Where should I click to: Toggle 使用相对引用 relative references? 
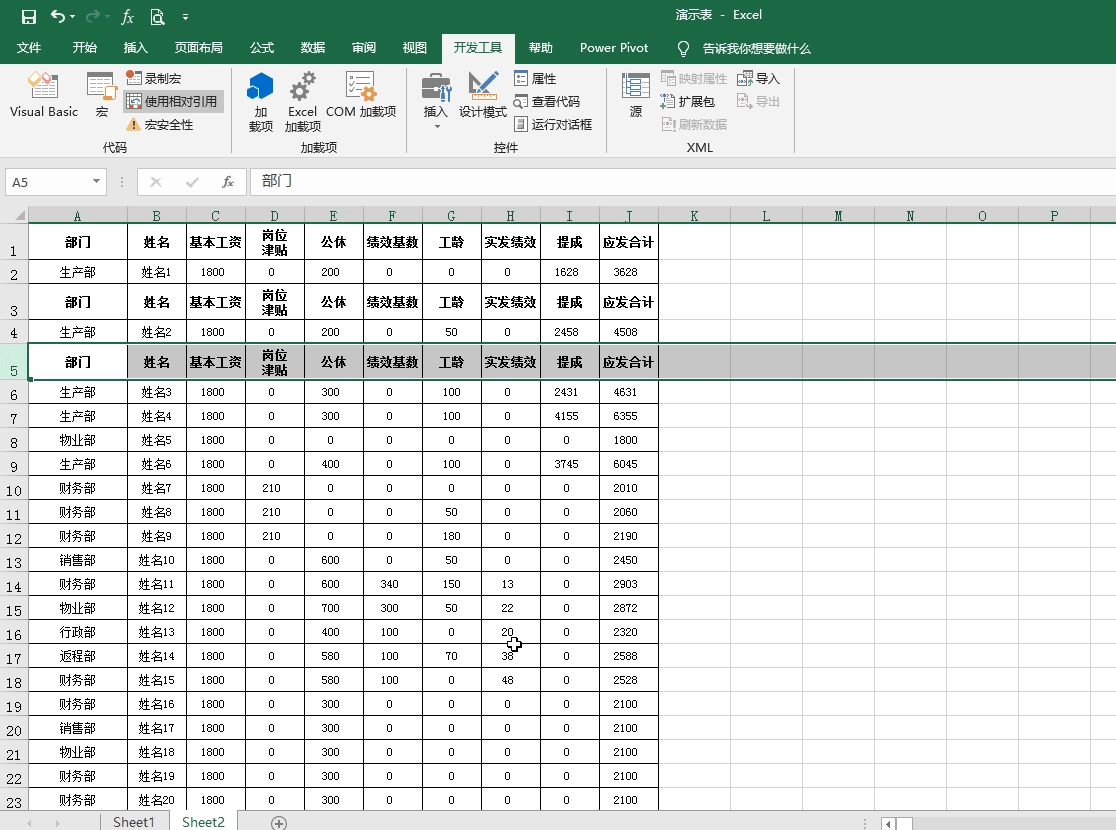tap(174, 102)
